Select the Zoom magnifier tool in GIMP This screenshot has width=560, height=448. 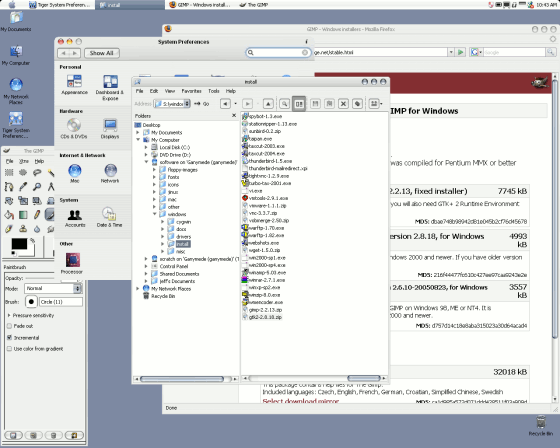point(37,186)
